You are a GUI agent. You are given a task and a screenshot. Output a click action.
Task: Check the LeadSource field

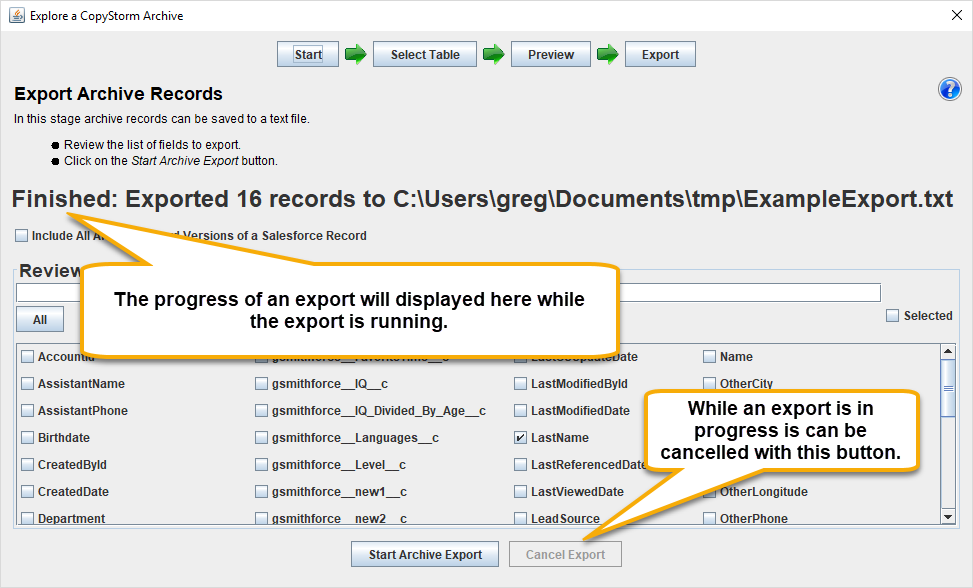tap(521, 519)
